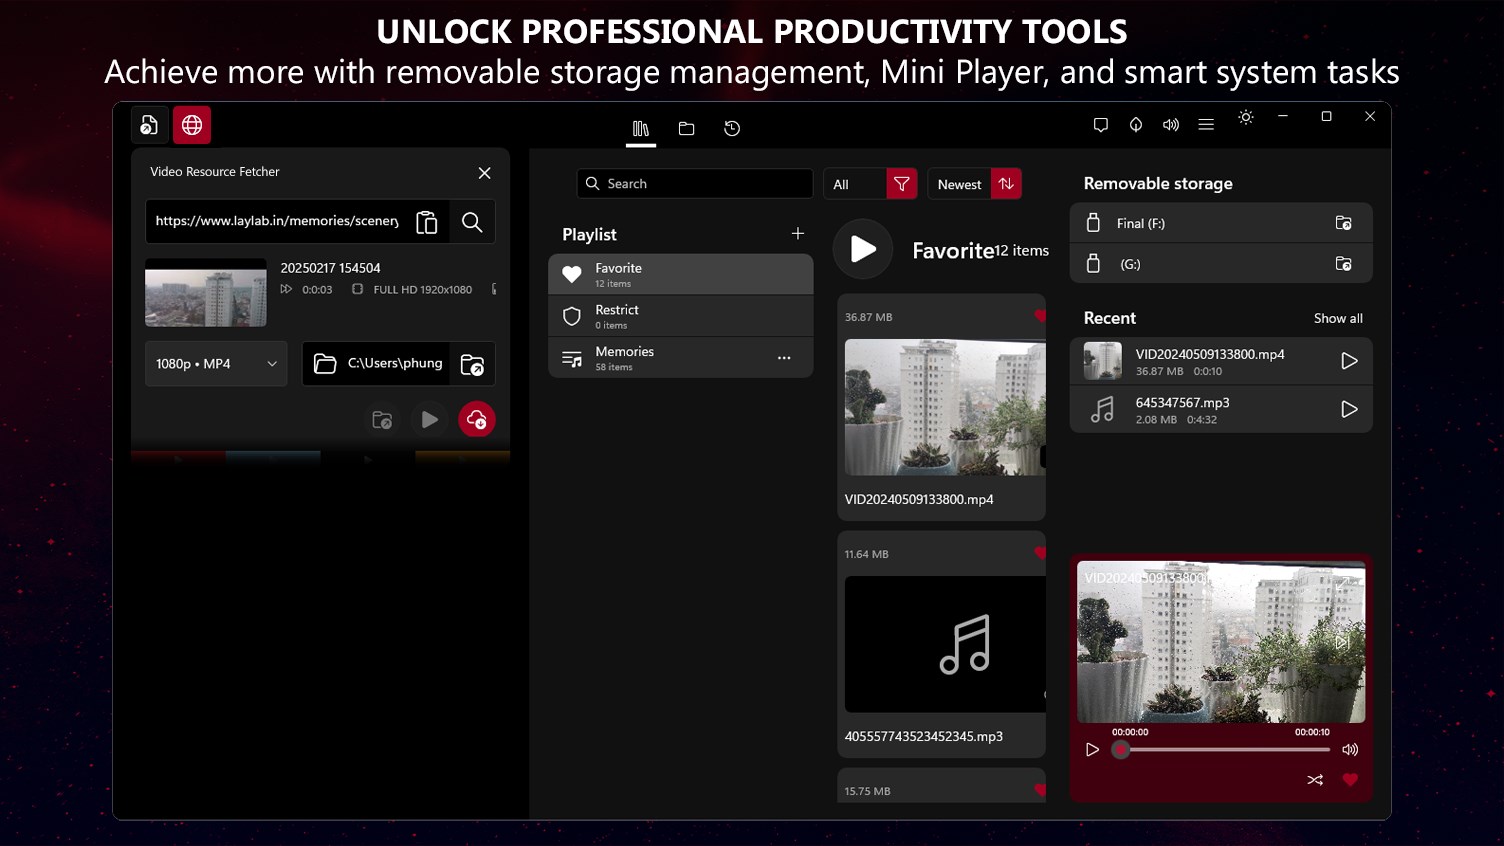
Task: Open the History tab
Action: coord(732,128)
